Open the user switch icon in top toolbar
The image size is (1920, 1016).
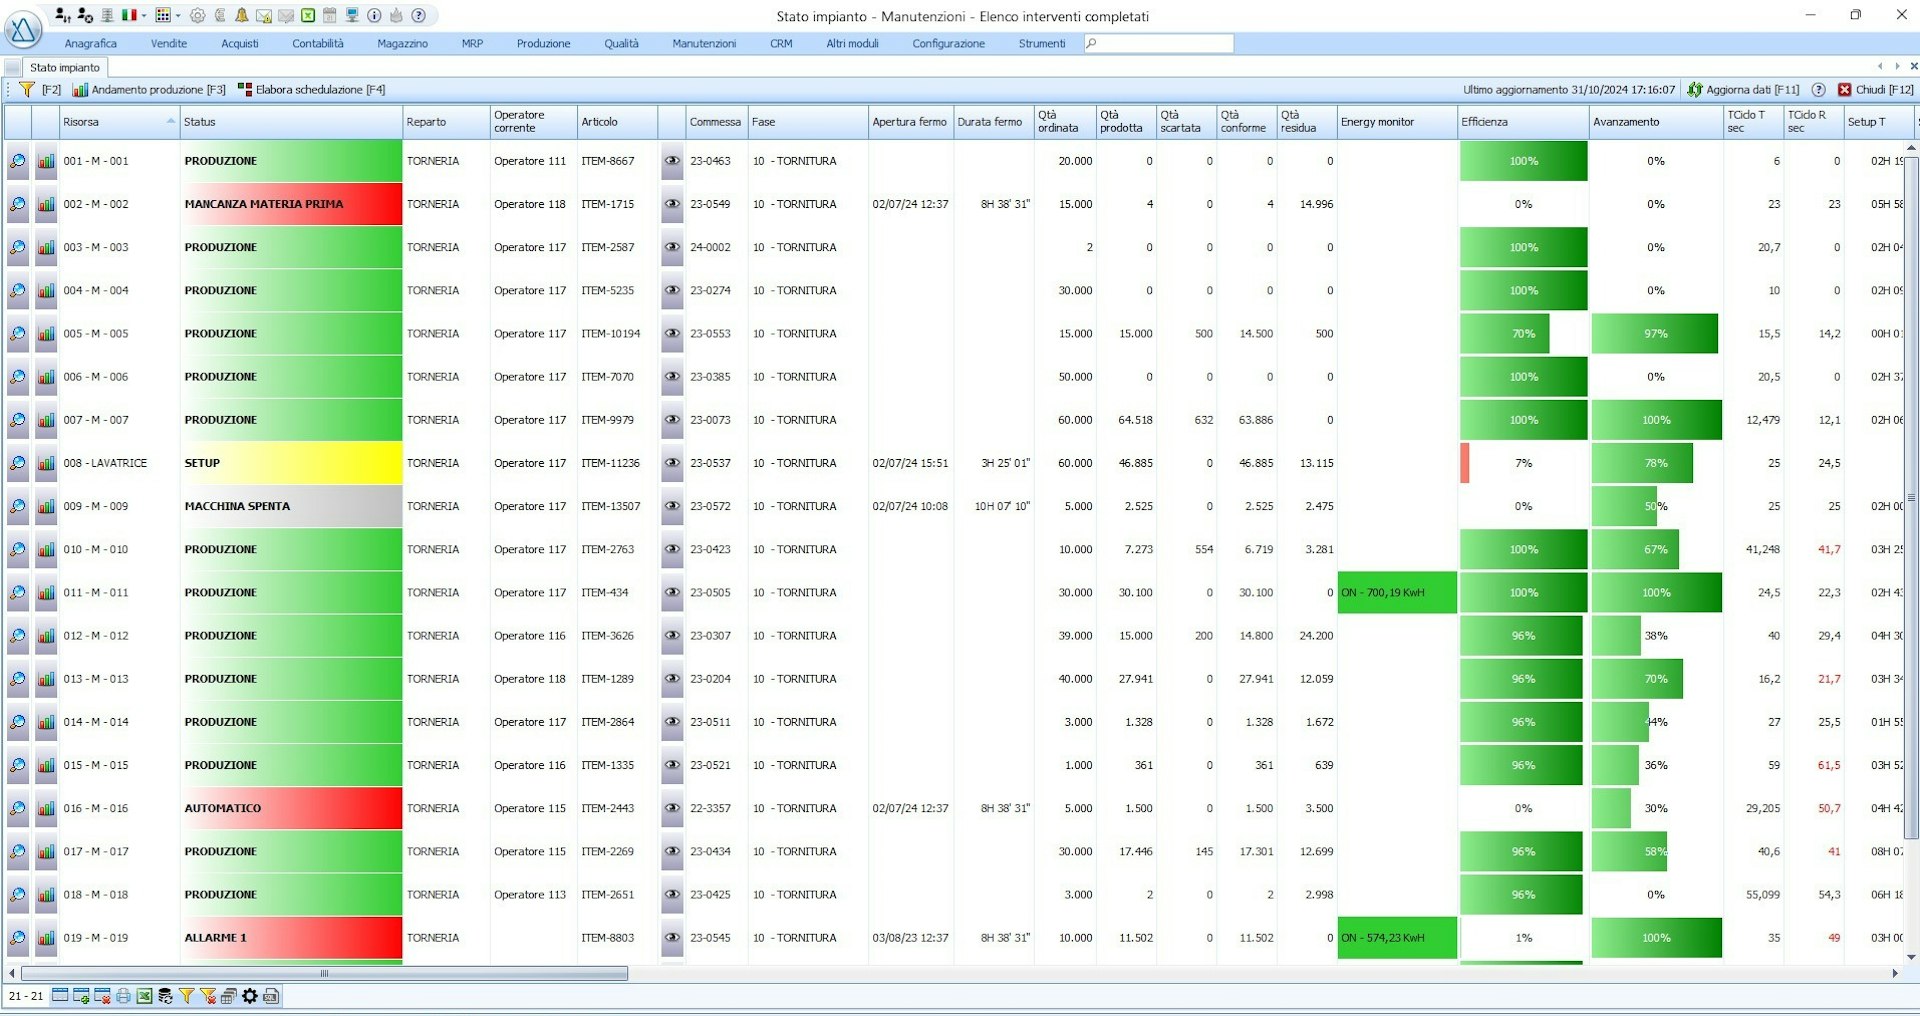(x=62, y=15)
